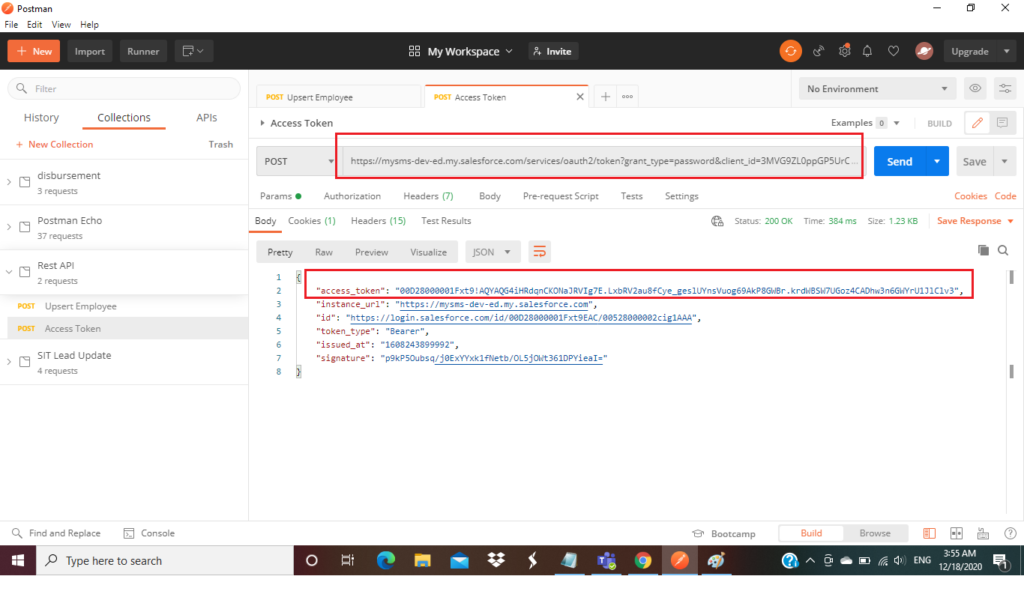The width and height of the screenshot is (1024, 609).
Task: Select Visualize response view
Action: (428, 252)
